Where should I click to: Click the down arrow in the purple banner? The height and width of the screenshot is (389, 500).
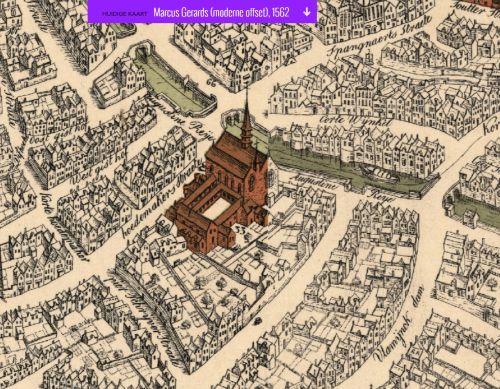[x=307, y=12]
